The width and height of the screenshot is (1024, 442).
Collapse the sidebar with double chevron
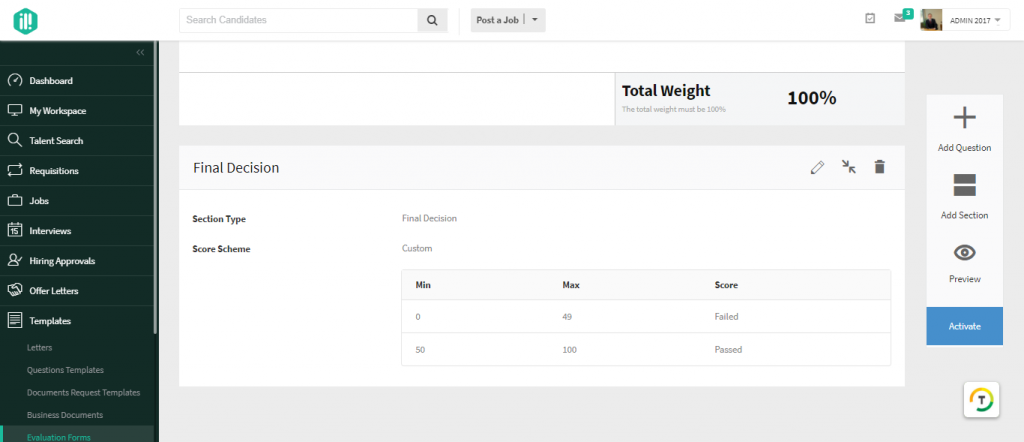[x=140, y=52]
